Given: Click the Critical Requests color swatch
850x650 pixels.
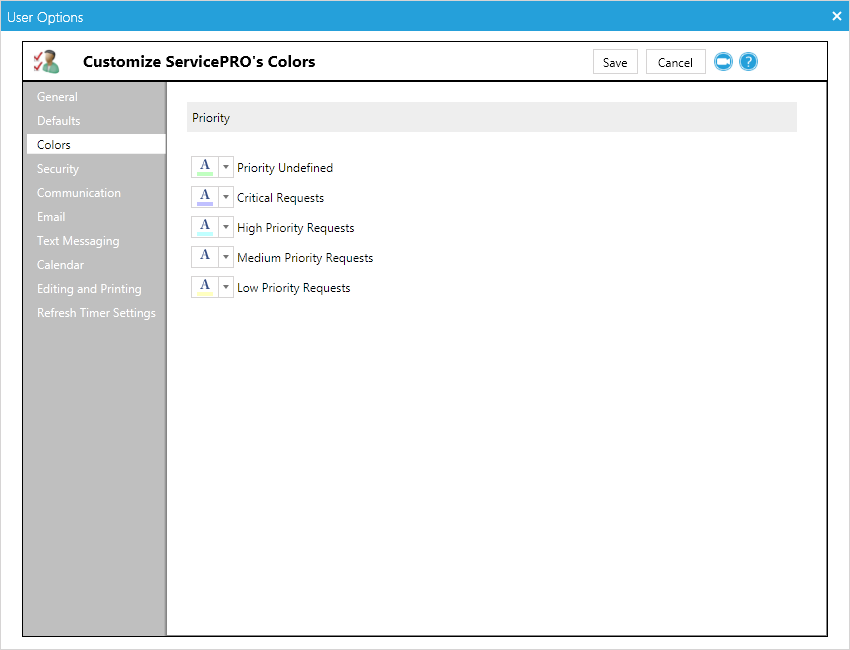Looking at the screenshot, I should [x=205, y=197].
